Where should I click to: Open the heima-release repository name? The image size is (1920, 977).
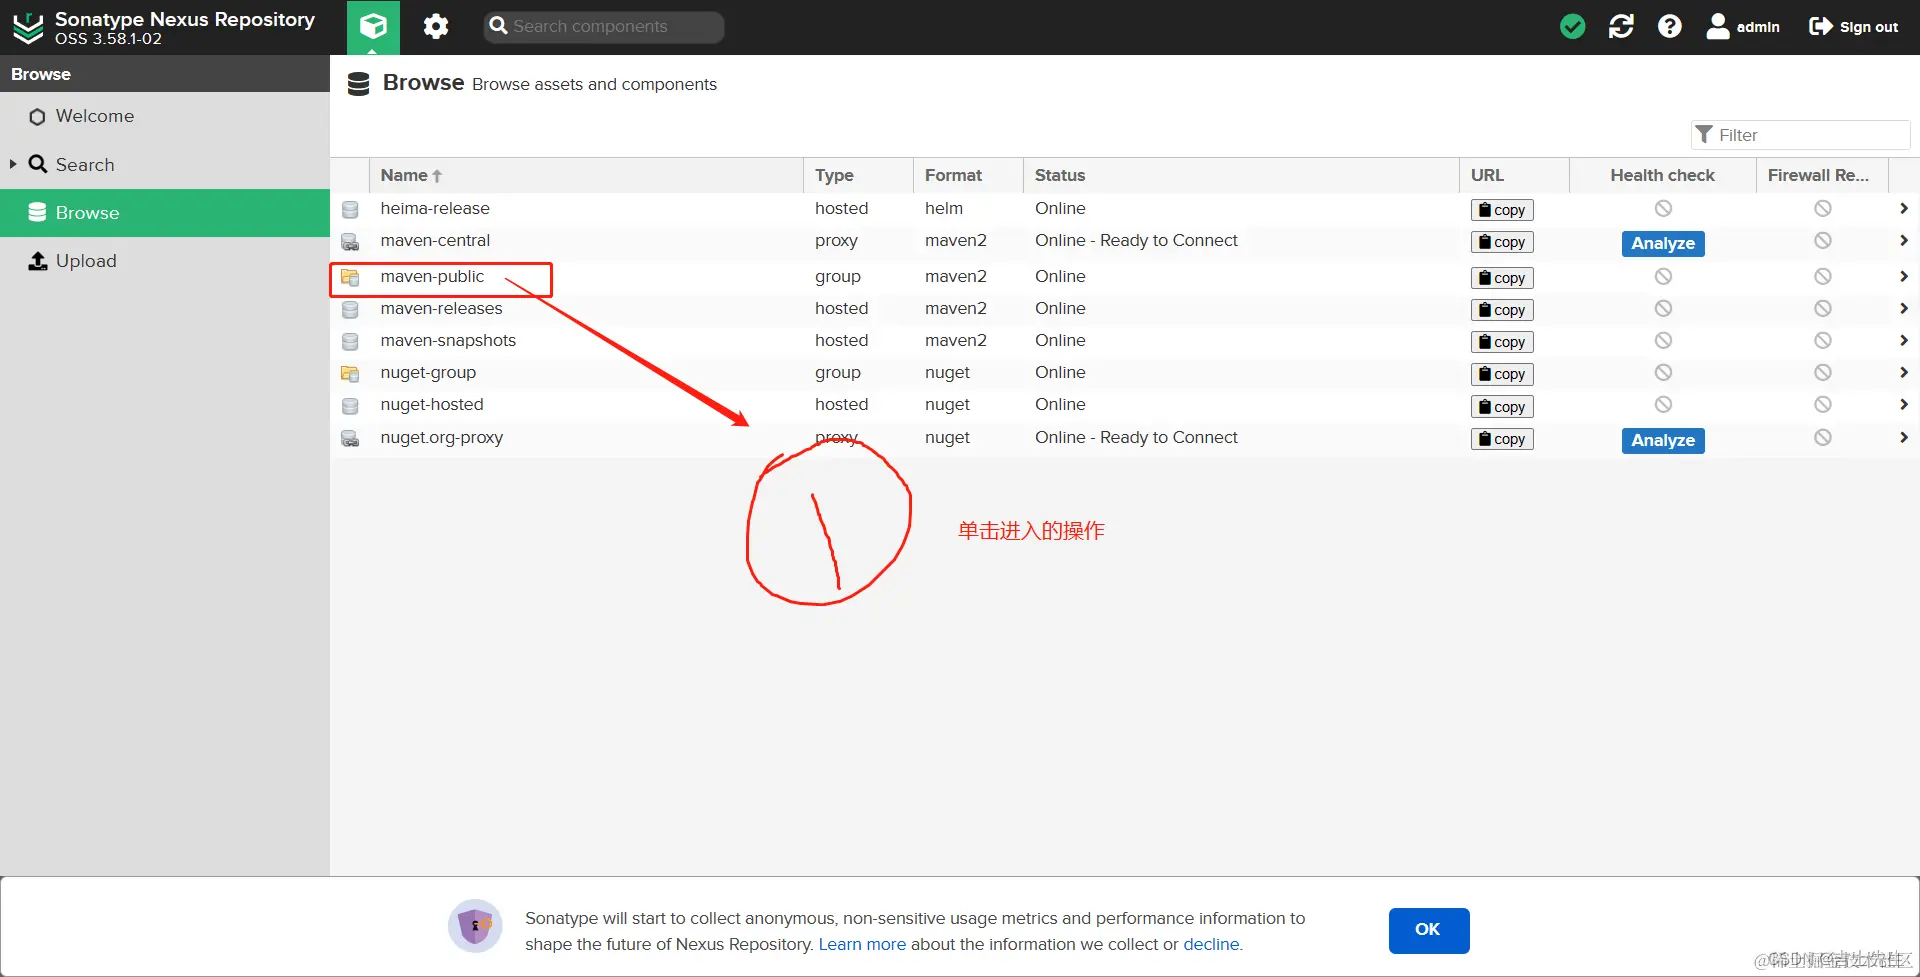[x=435, y=208]
